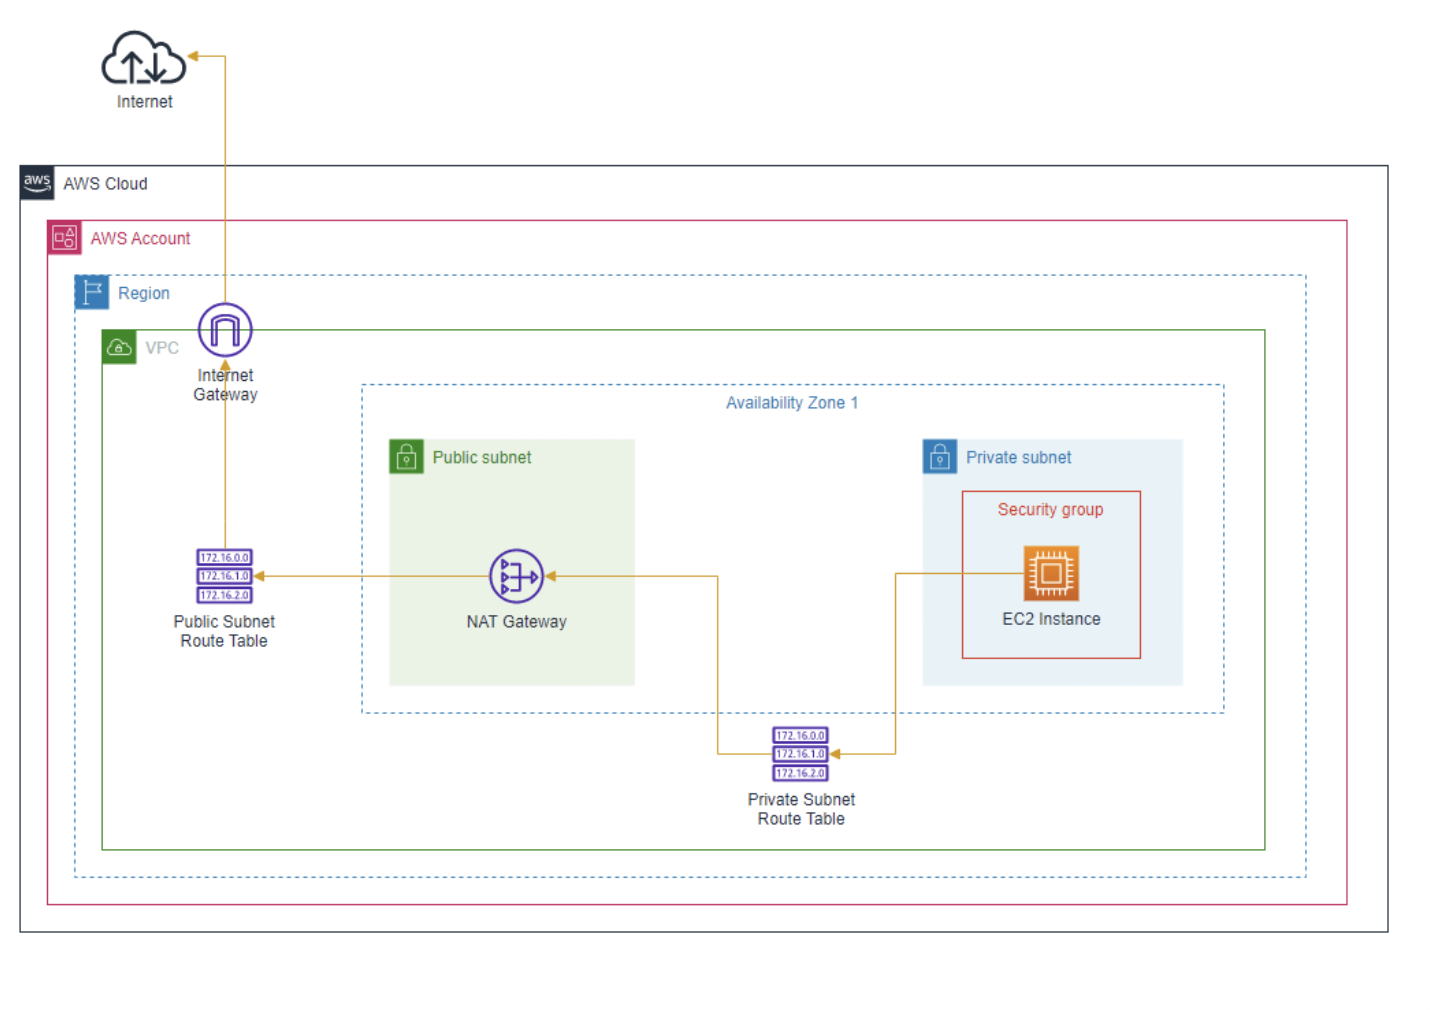Select the Public subnet text label
Viewport: 1430px width, 1010px height.
pyautogui.click(x=481, y=457)
